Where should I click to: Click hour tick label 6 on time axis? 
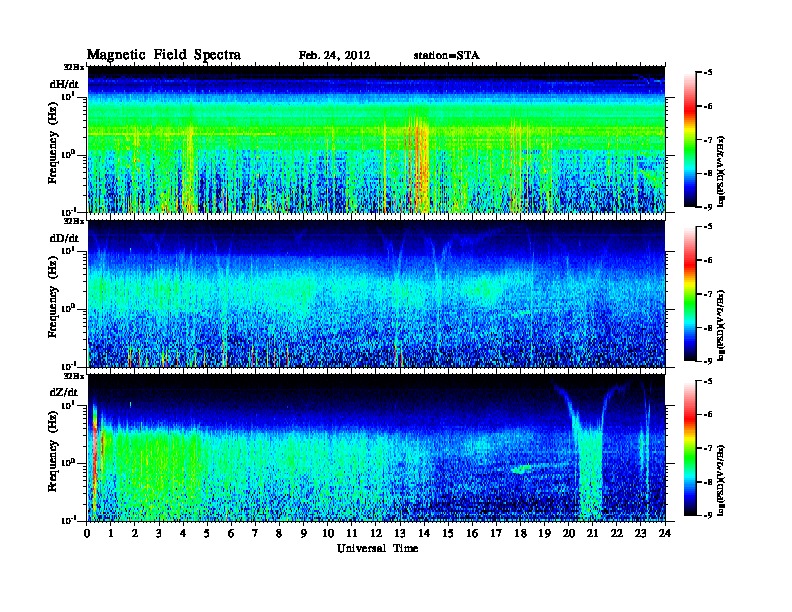click(231, 534)
